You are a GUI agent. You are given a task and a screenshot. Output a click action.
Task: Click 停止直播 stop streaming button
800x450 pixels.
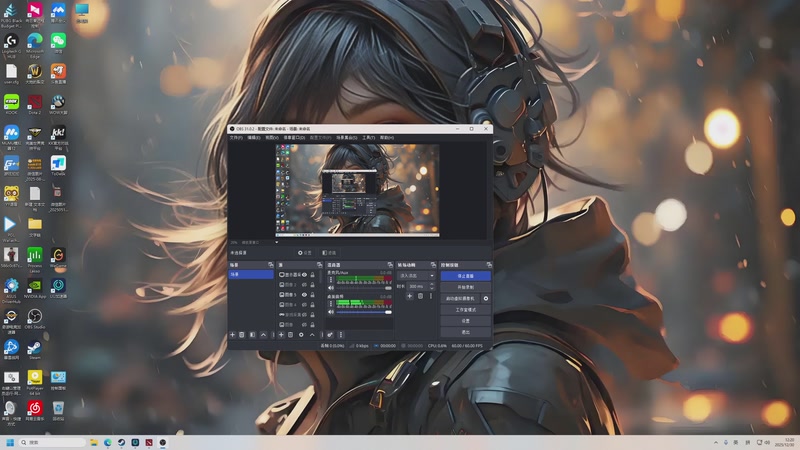[465, 276]
